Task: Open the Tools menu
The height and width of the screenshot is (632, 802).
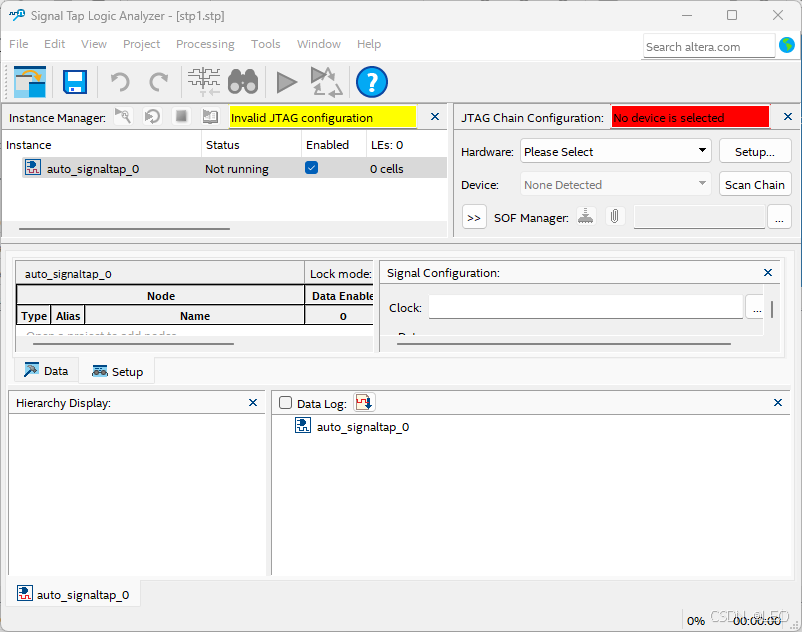Action: (x=265, y=44)
